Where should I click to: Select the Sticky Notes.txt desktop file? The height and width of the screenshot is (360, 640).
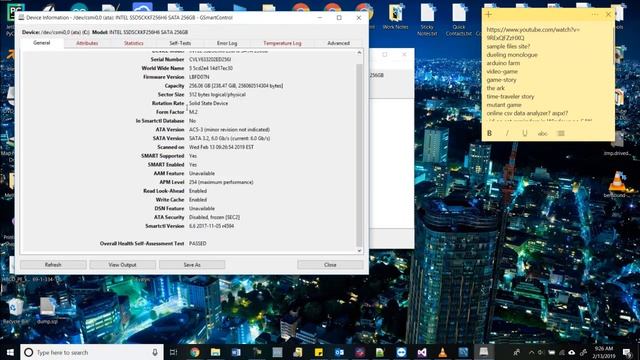[x=427, y=20]
